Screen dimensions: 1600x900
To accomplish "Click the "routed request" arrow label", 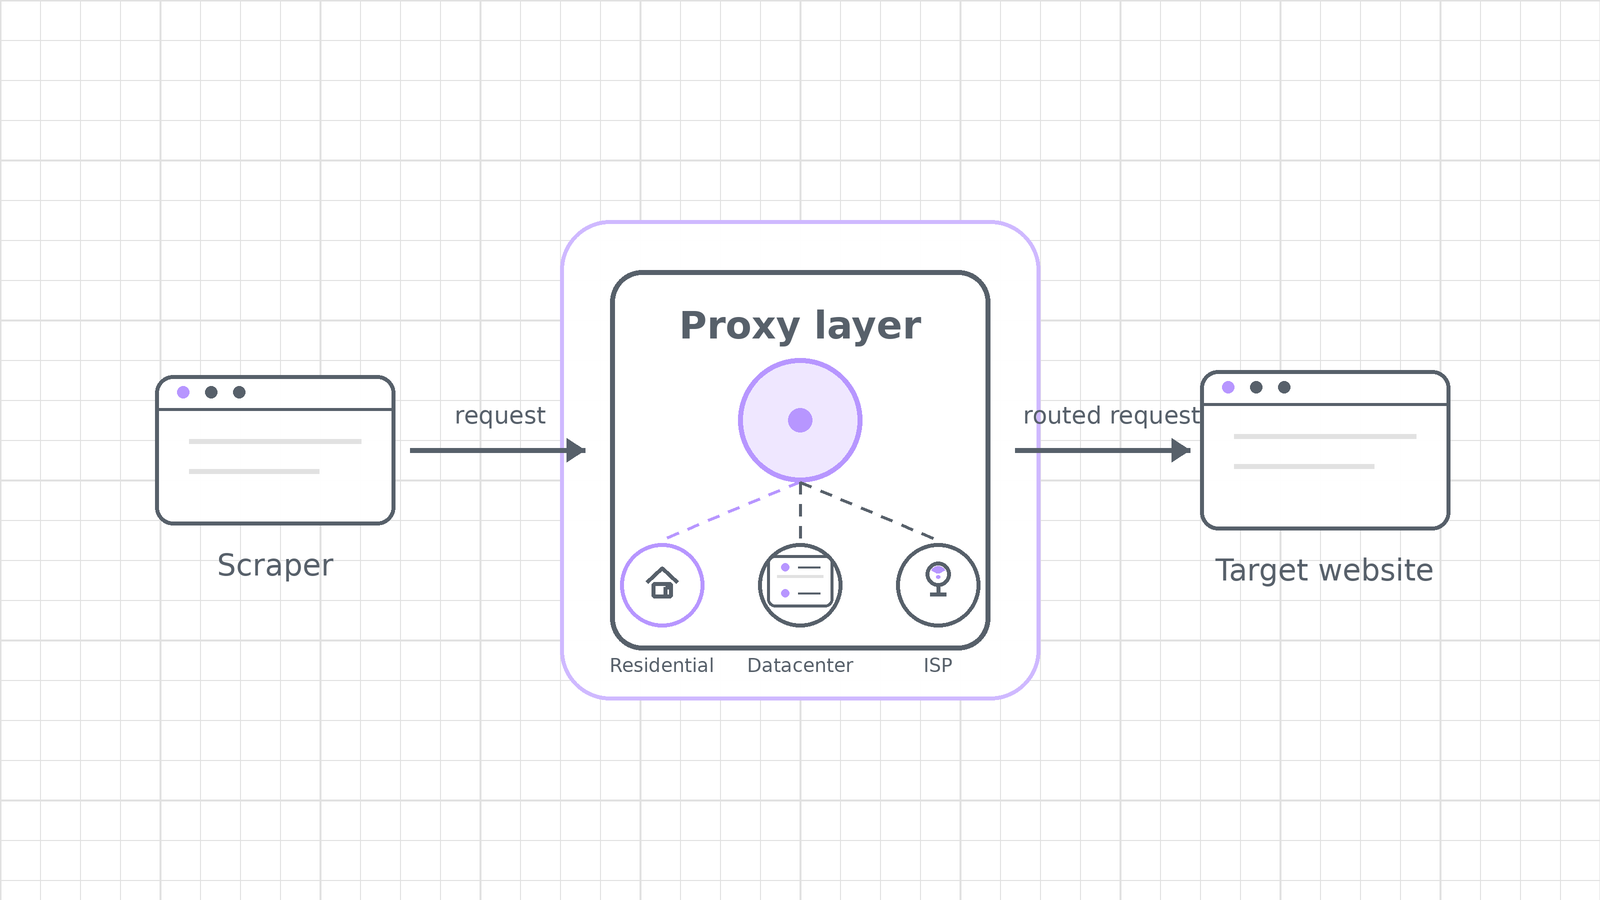I will click(1111, 415).
